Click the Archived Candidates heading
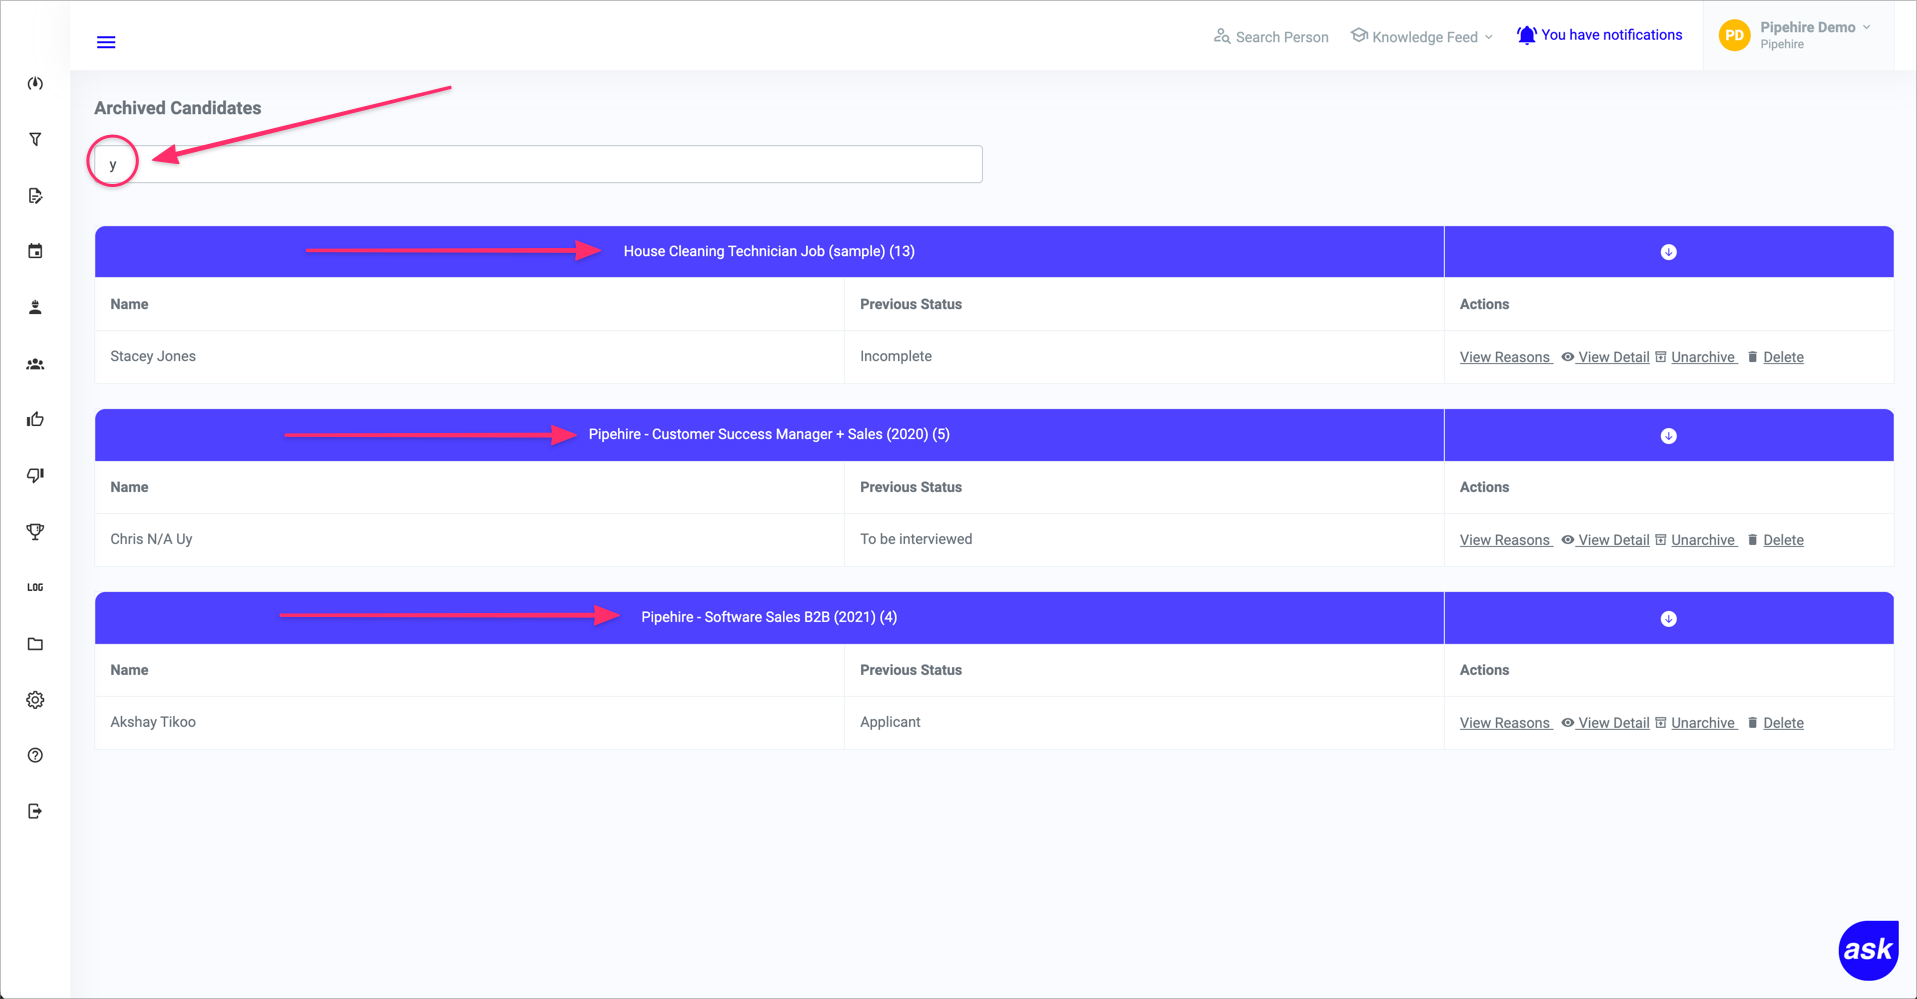Screen dimensions: 1917x999 pyautogui.click(x=178, y=108)
